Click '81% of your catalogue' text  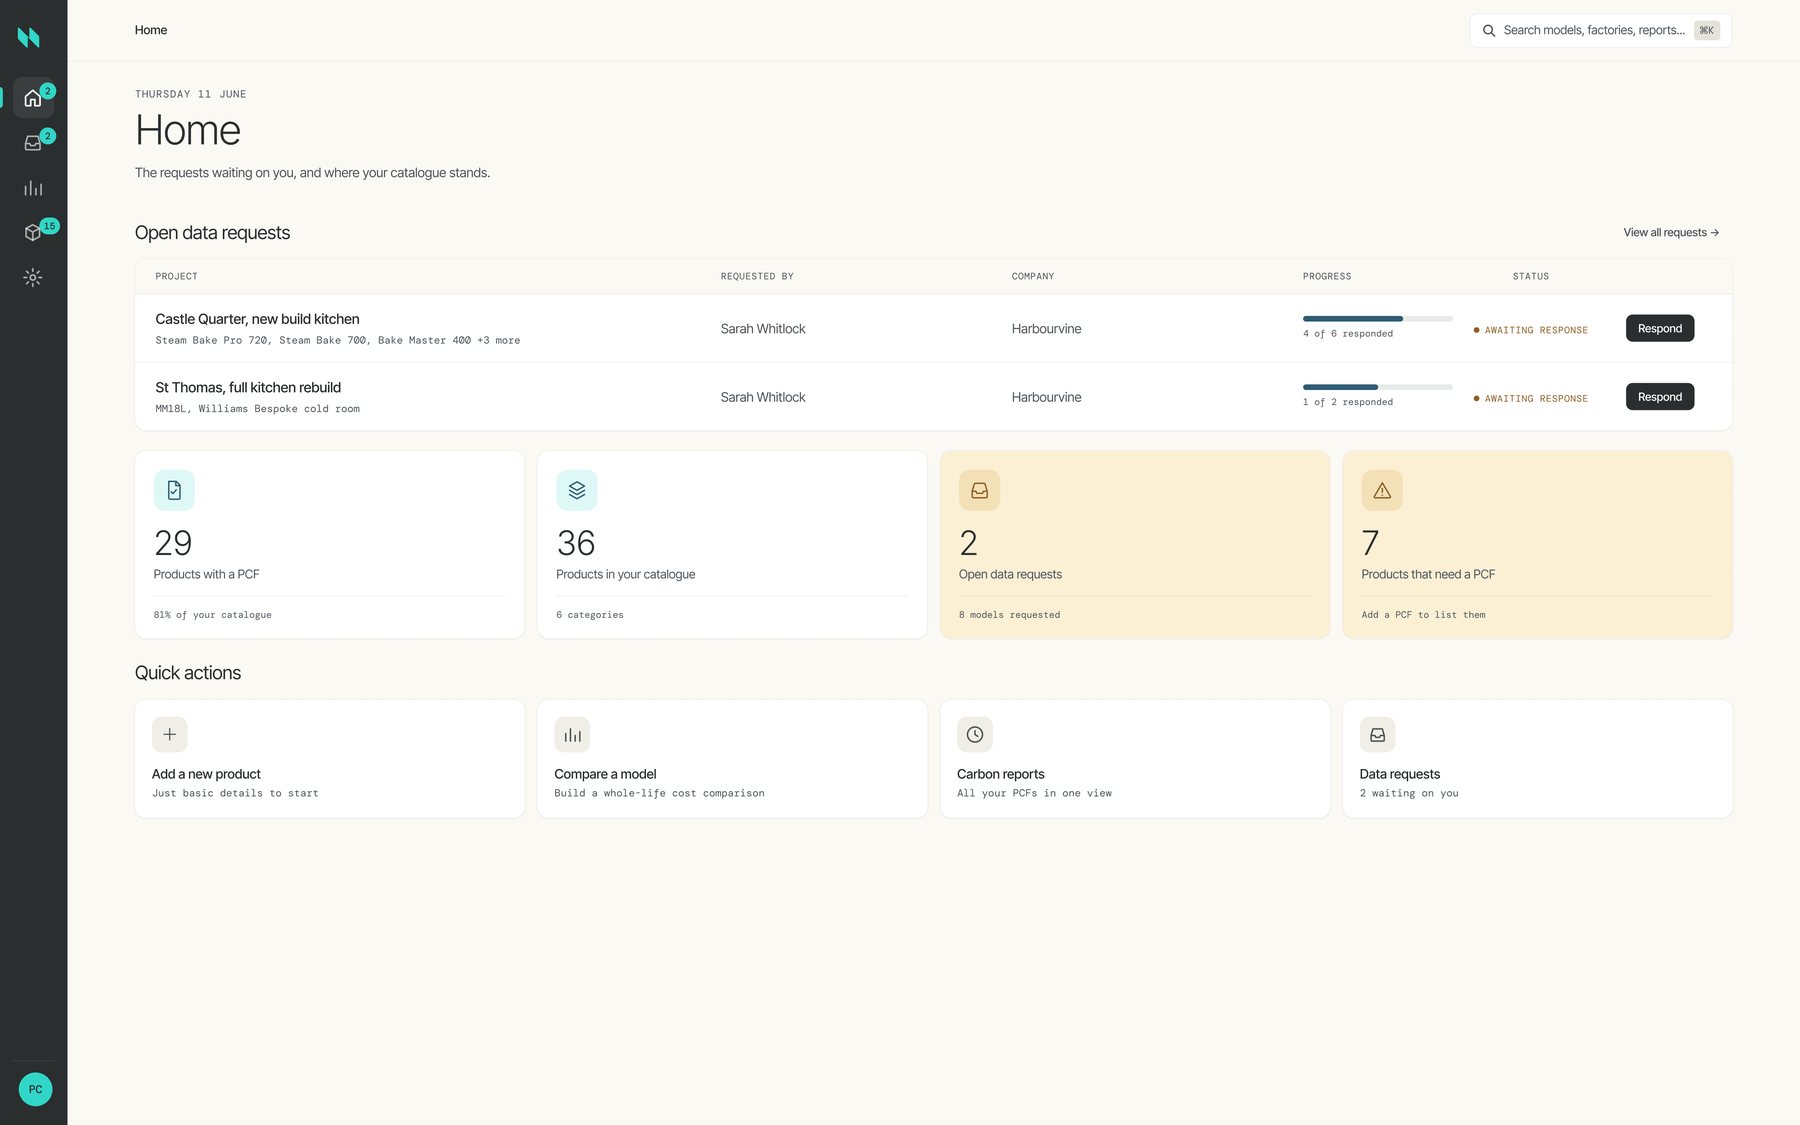pyautogui.click(x=212, y=615)
